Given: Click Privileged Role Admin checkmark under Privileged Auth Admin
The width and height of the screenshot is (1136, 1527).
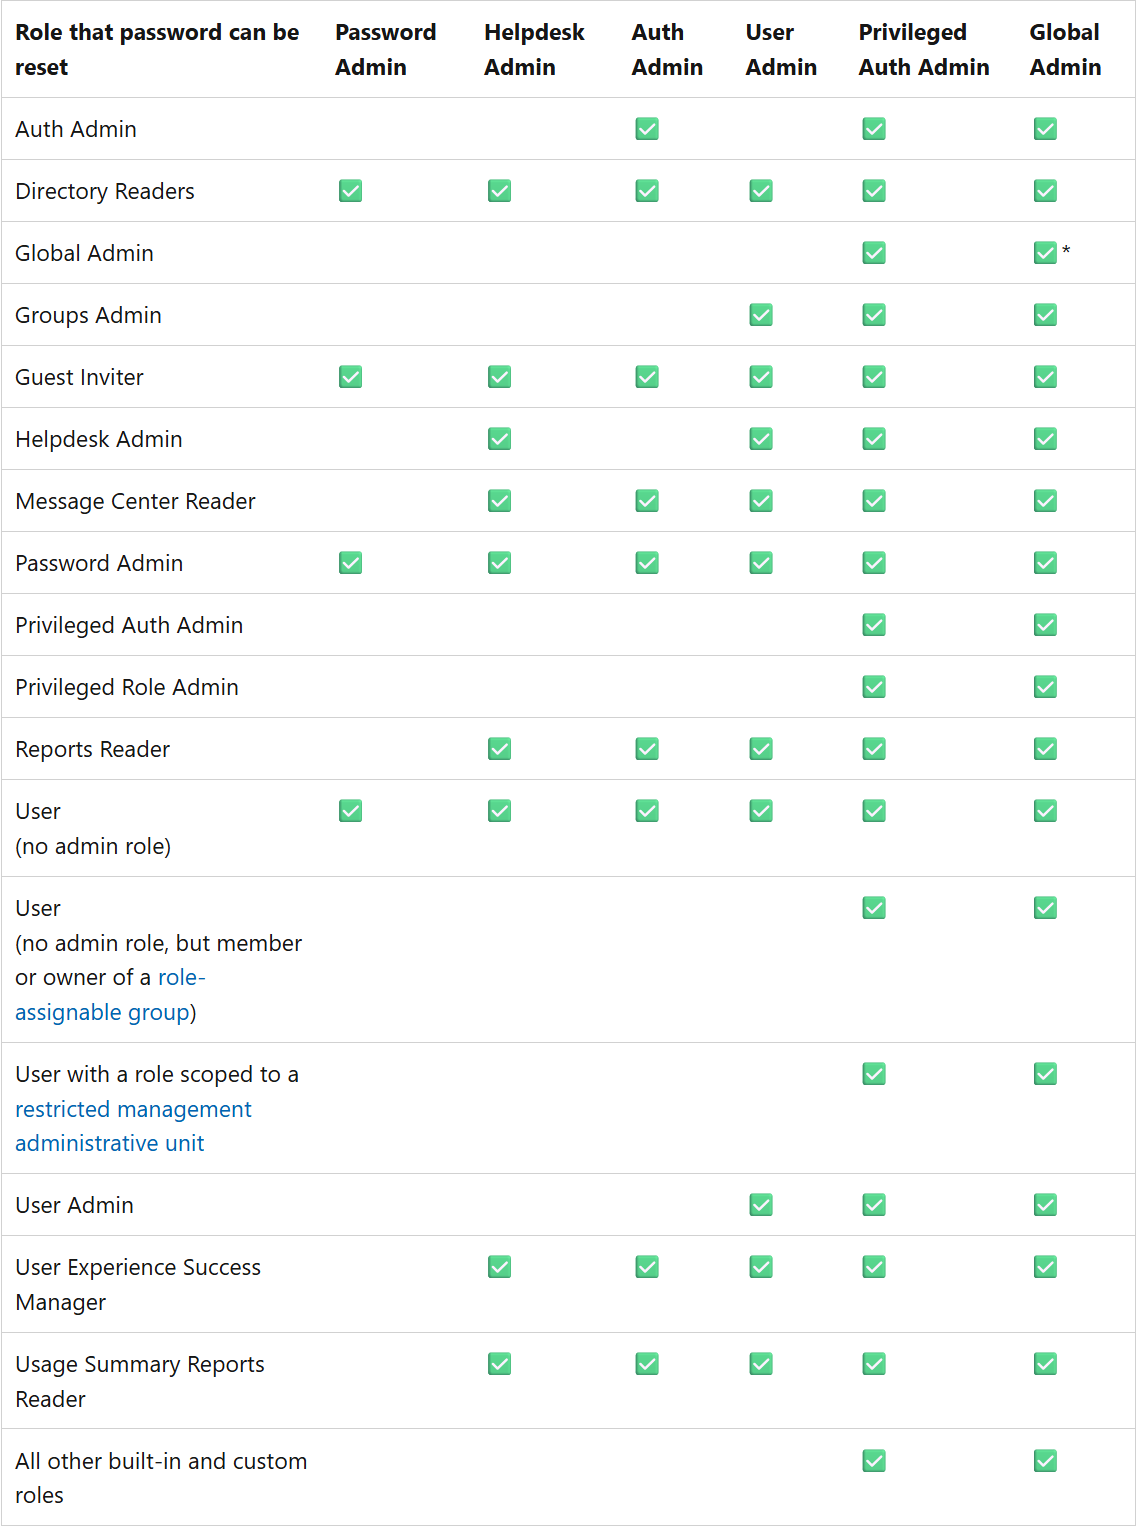Looking at the screenshot, I should (874, 687).
